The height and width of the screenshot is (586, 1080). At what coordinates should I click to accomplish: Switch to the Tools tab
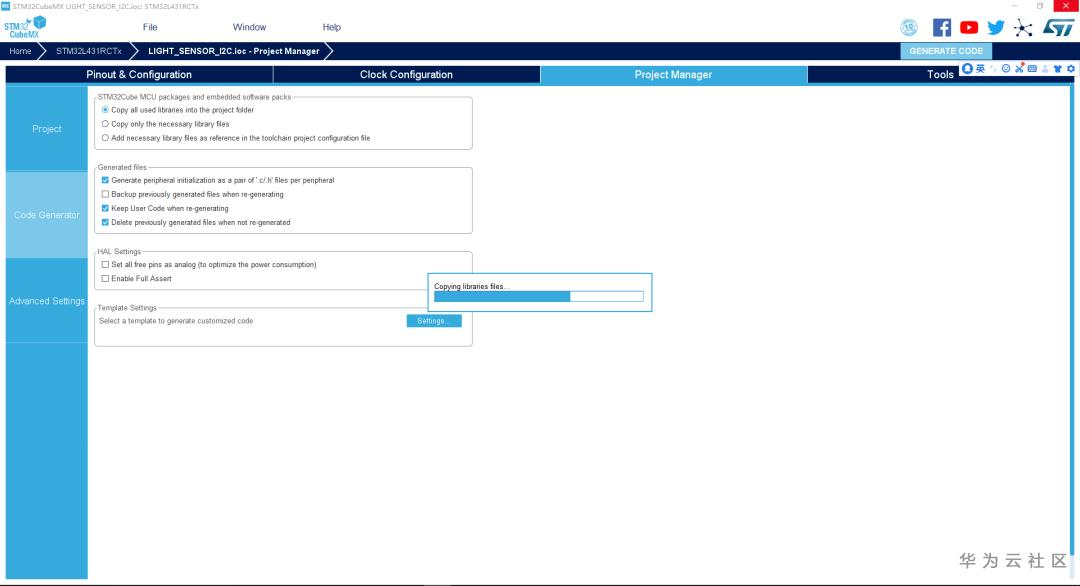click(x=939, y=74)
